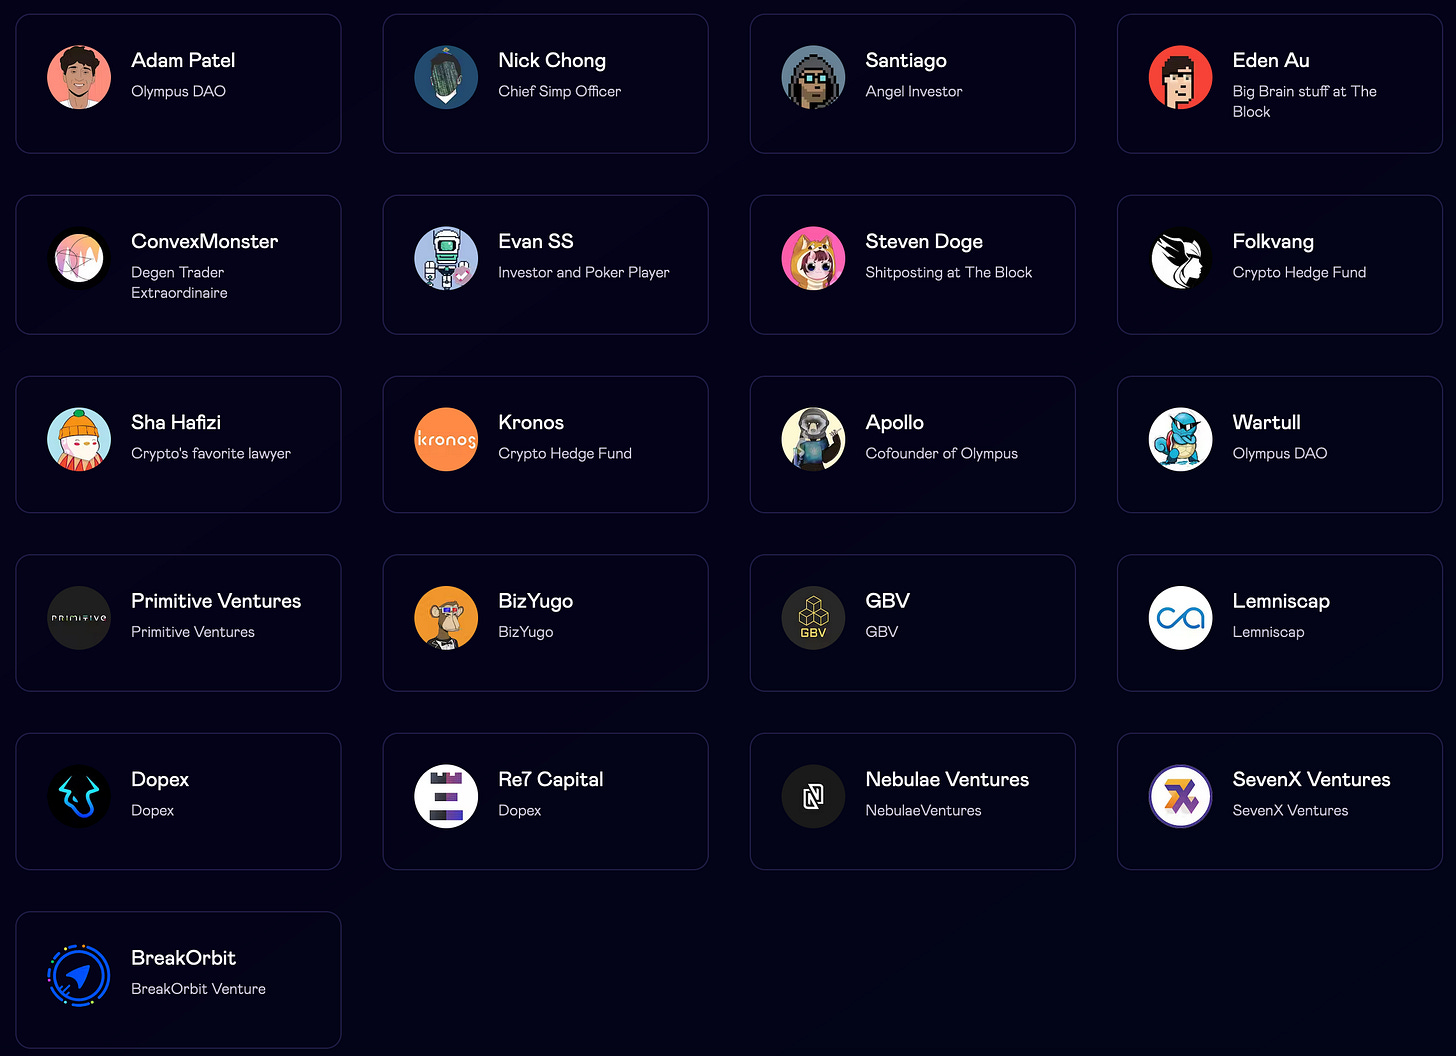Click the Dopex blue bull logo
The width and height of the screenshot is (1456, 1056).
(x=79, y=796)
